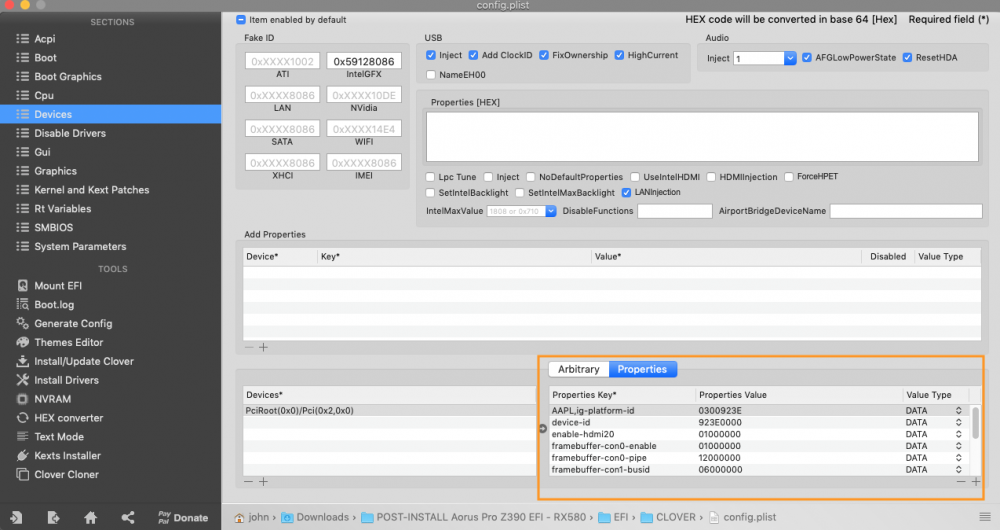
Task: Remove selected entry from the Devices list
Action: click(x=249, y=482)
